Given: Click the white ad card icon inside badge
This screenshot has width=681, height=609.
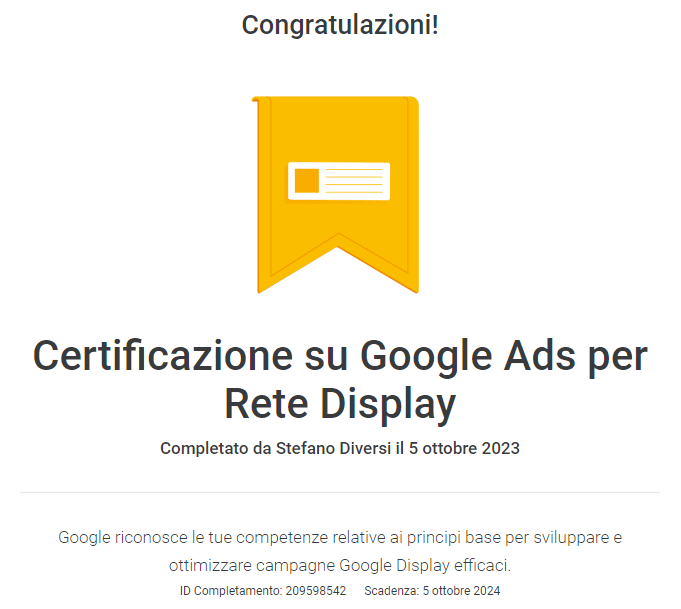Looking at the screenshot, I should point(339,181).
